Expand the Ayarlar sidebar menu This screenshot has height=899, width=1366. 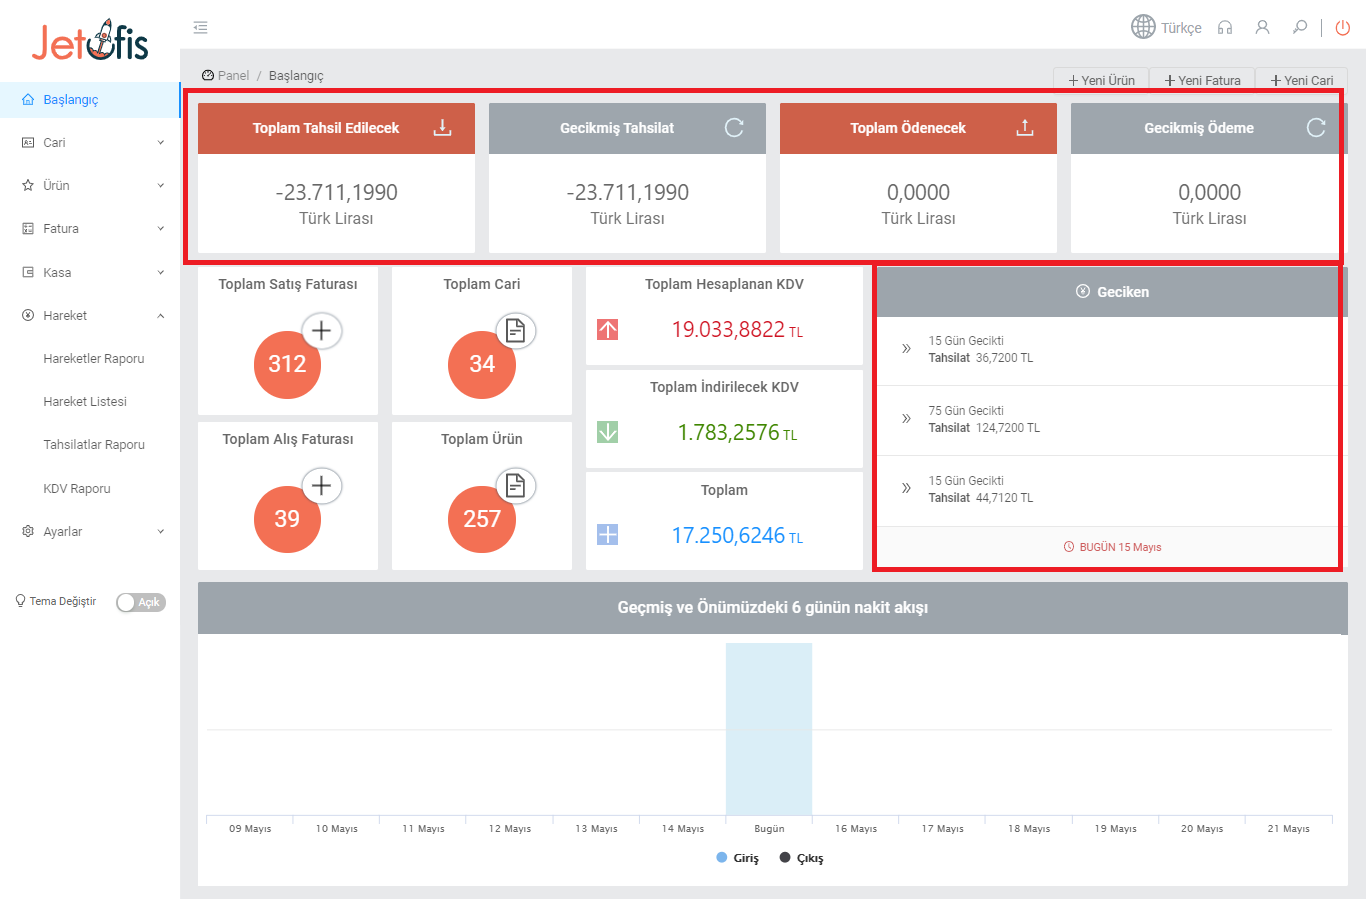[x=90, y=532]
